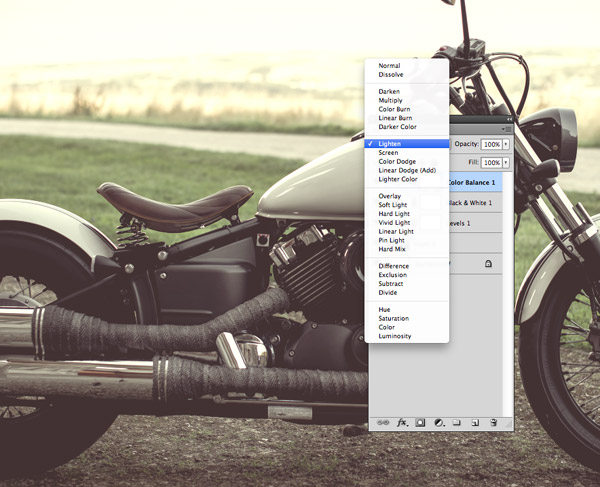600x487 pixels.
Task: Select Overlay from blend mode list
Action: (x=390, y=196)
